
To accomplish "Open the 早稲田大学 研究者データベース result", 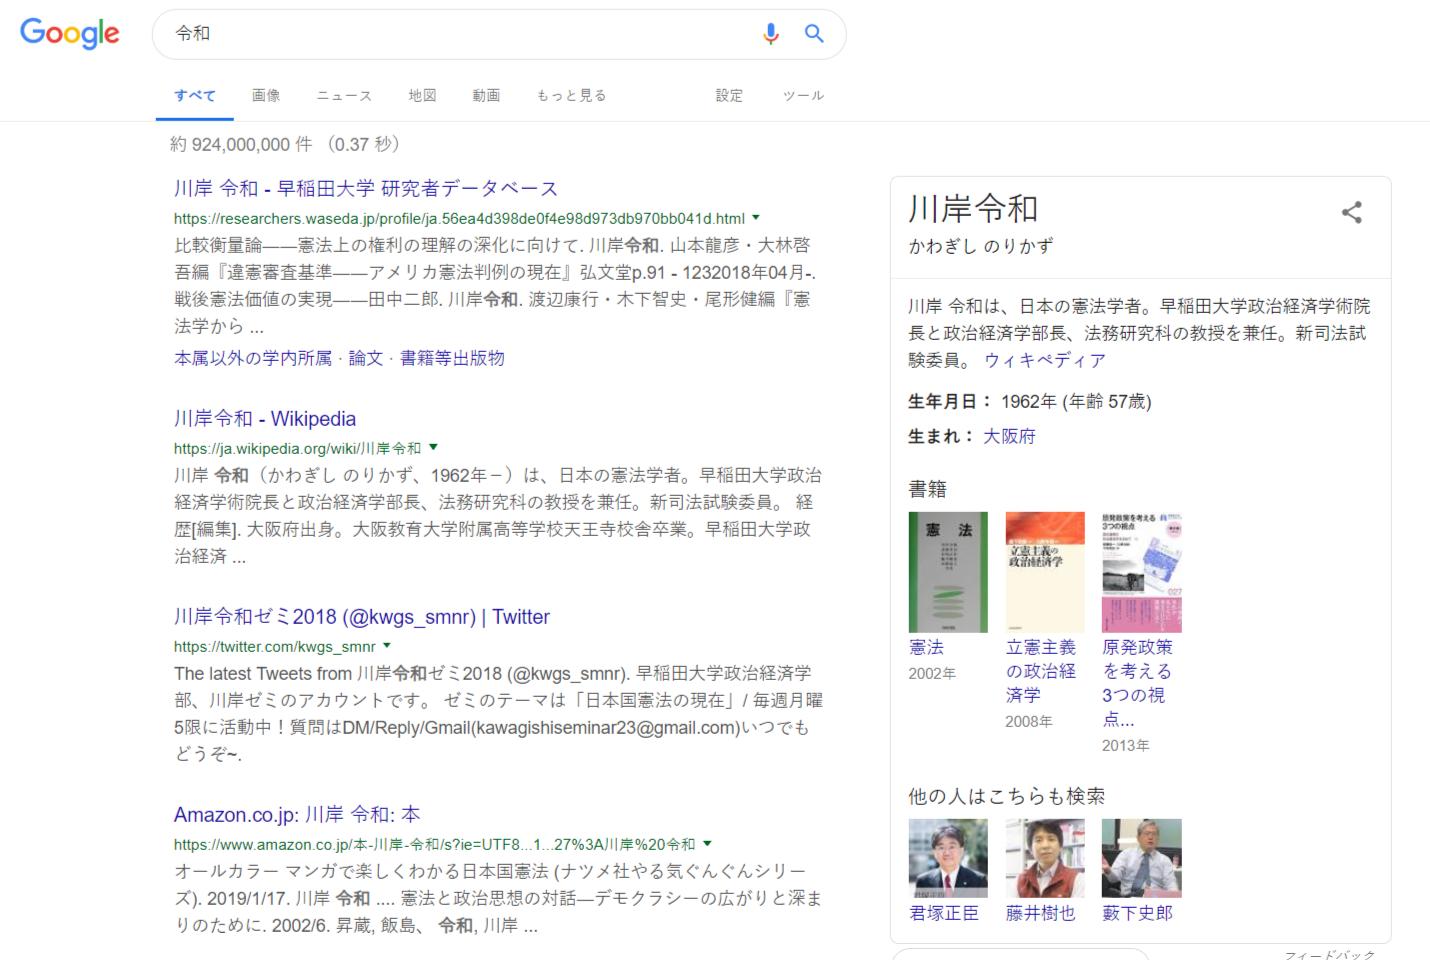I will tap(366, 188).
